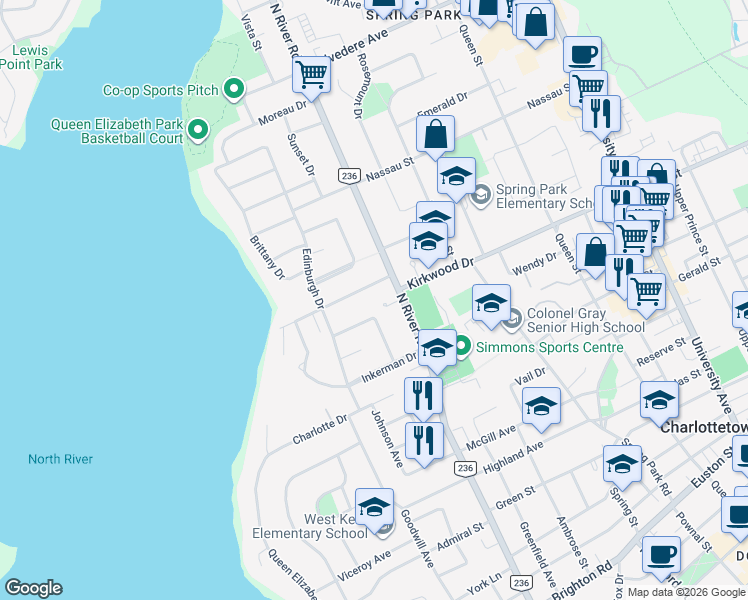Click the coffee cup marker above Nassau St

582,55
